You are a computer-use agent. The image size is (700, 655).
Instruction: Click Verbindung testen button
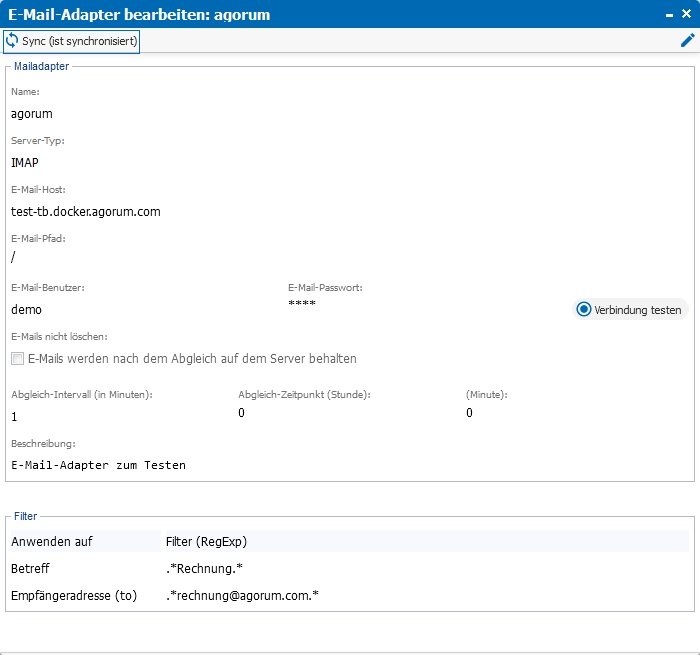[630, 309]
